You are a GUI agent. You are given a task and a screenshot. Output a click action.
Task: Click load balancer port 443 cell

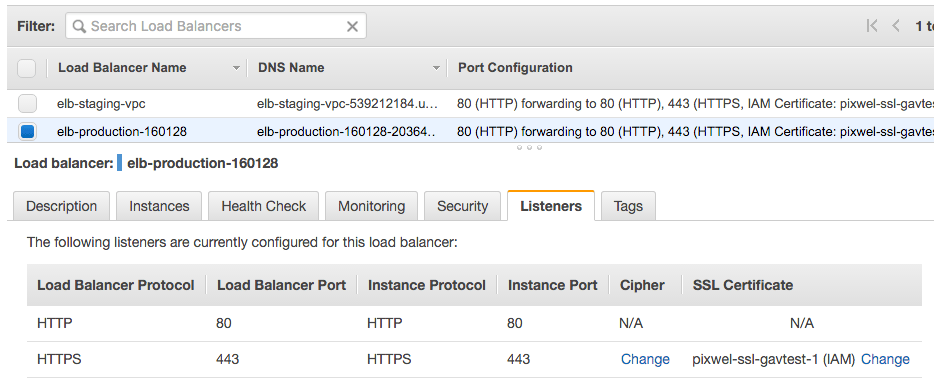click(228, 359)
